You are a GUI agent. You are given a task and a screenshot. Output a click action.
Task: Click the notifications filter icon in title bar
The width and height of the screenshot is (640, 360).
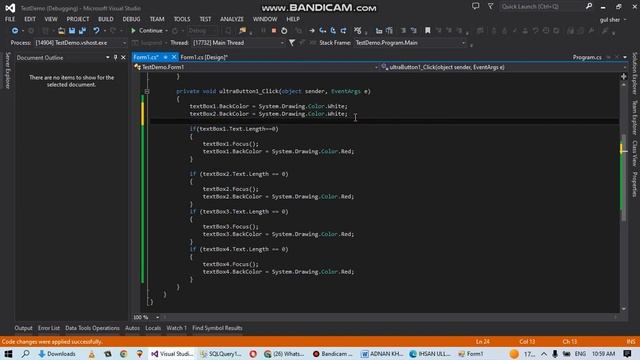pos(491,6)
